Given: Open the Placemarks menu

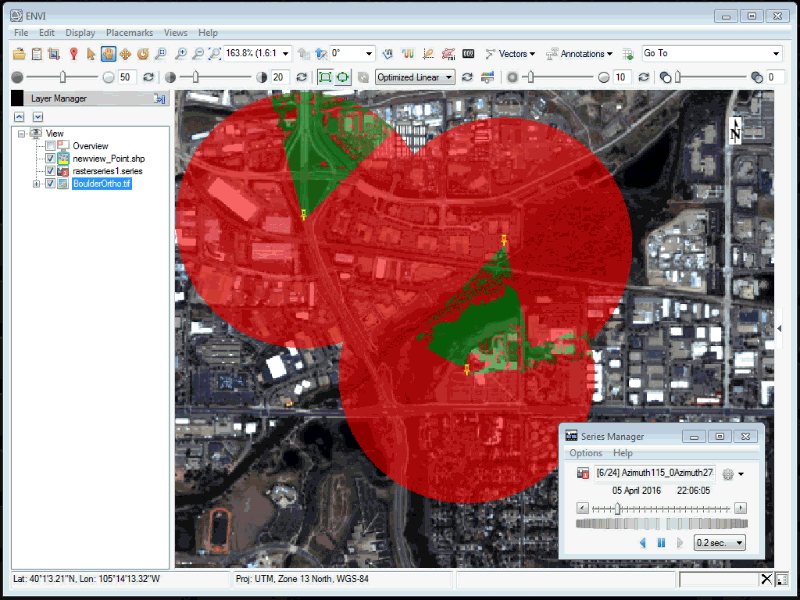Looking at the screenshot, I should [130, 32].
